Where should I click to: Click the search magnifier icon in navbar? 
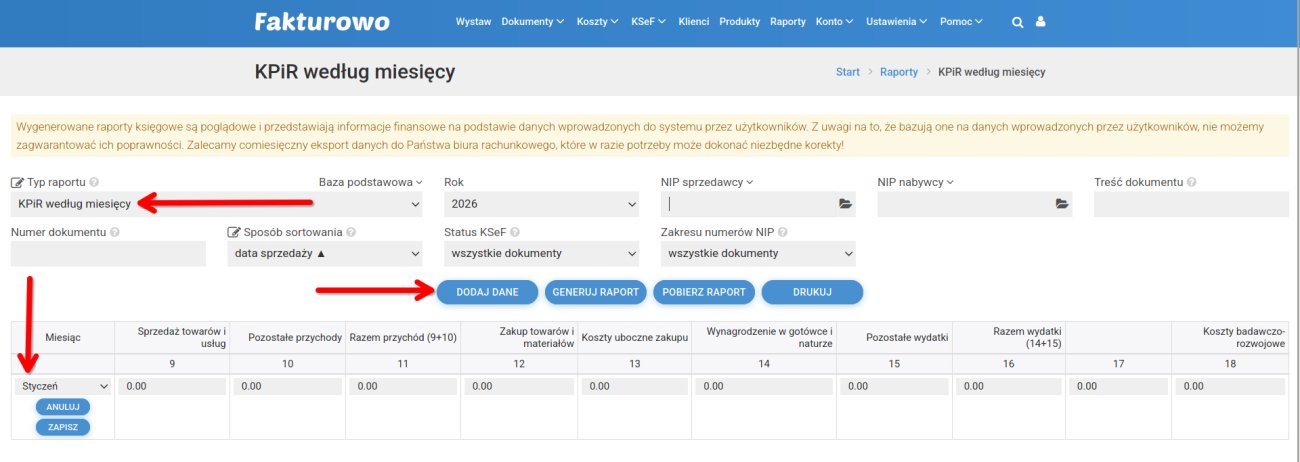[x=1018, y=21]
